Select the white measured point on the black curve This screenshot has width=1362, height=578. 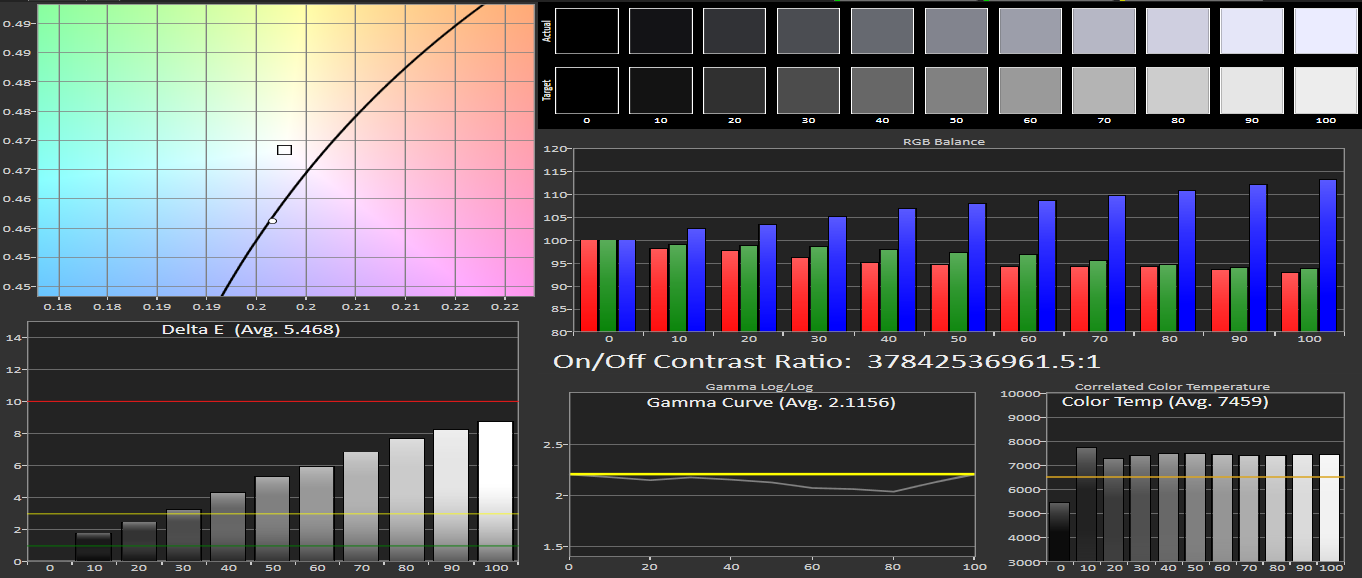click(x=272, y=221)
